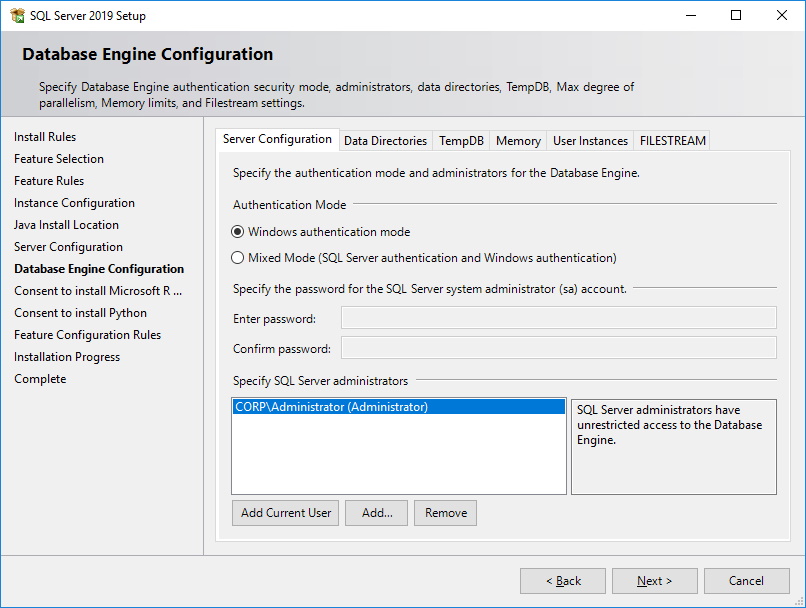The height and width of the screenshot is (608, 806).
Task: Click the SQL Server Setup title bar icon
Action: point(17,15)
